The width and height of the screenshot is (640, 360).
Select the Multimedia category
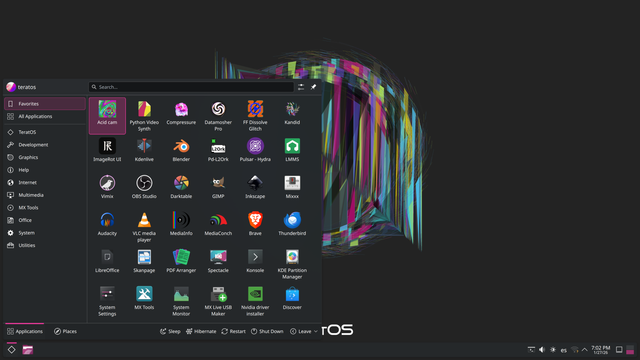click(45, 195)
